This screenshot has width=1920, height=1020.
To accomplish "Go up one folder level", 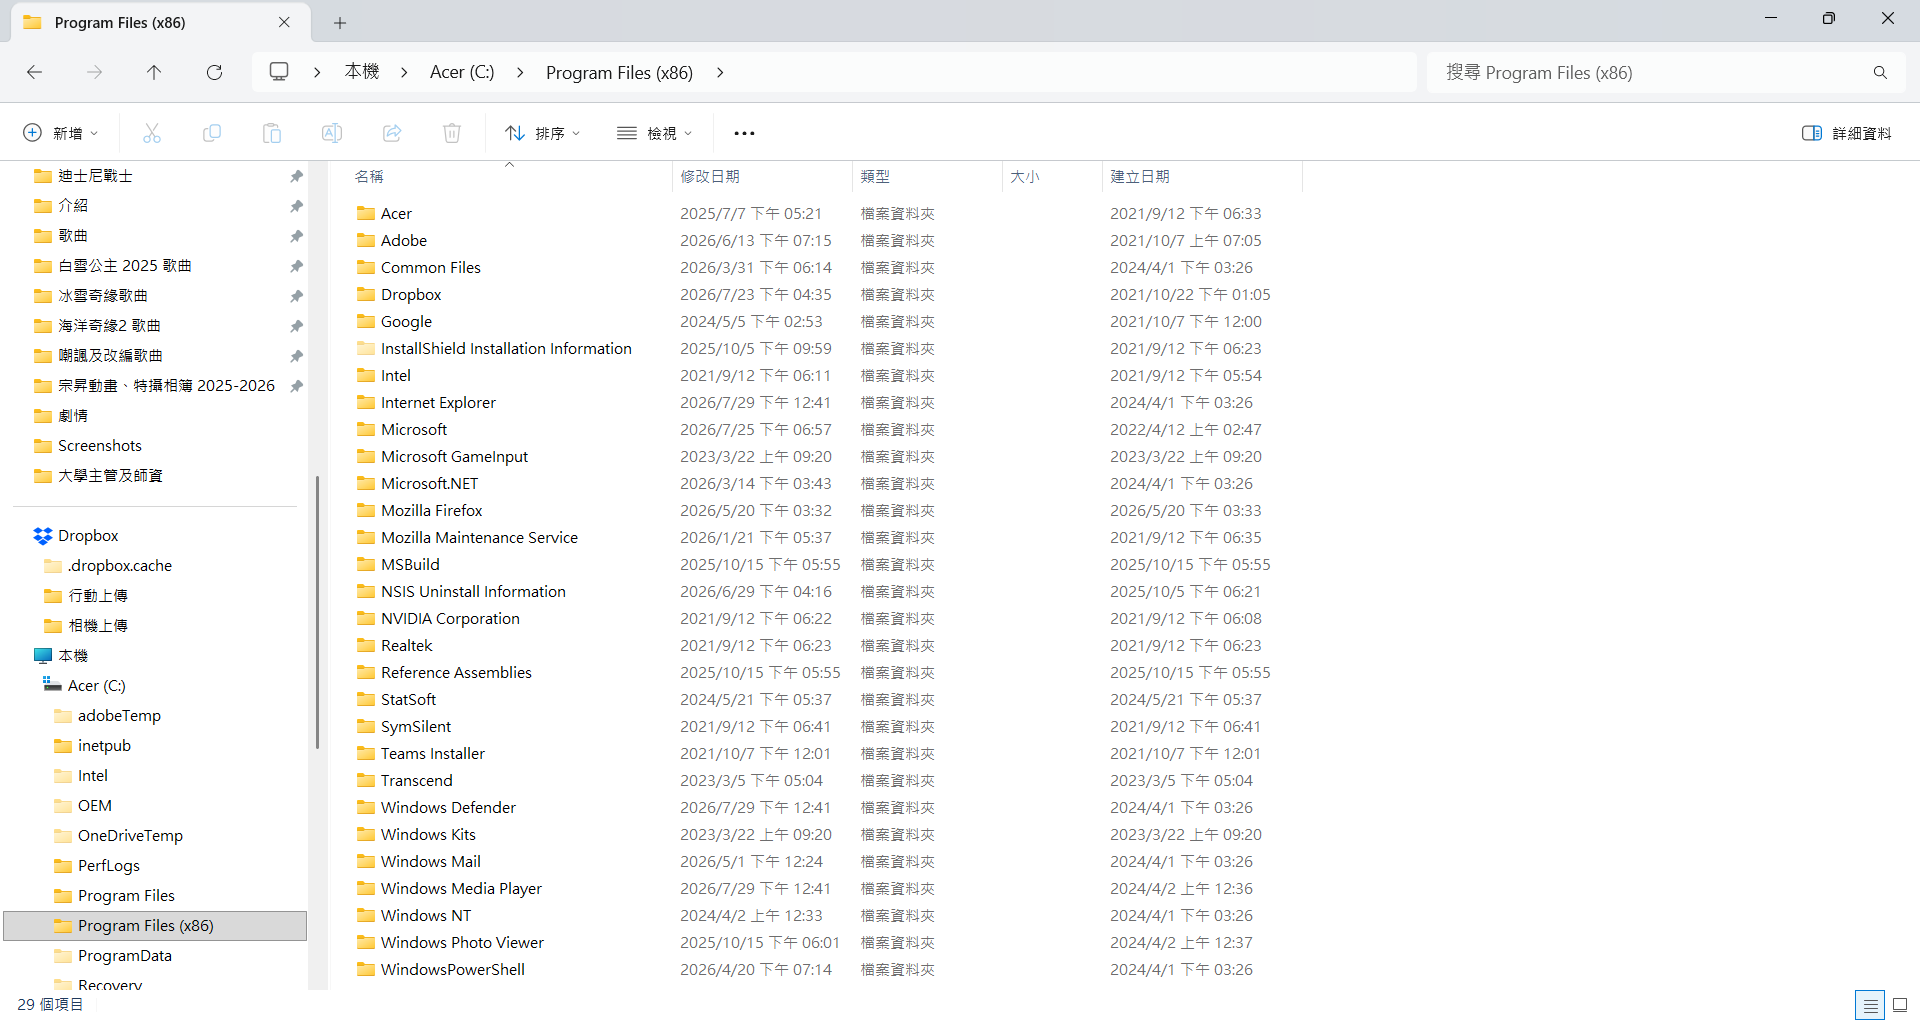I will coord(154,72).
